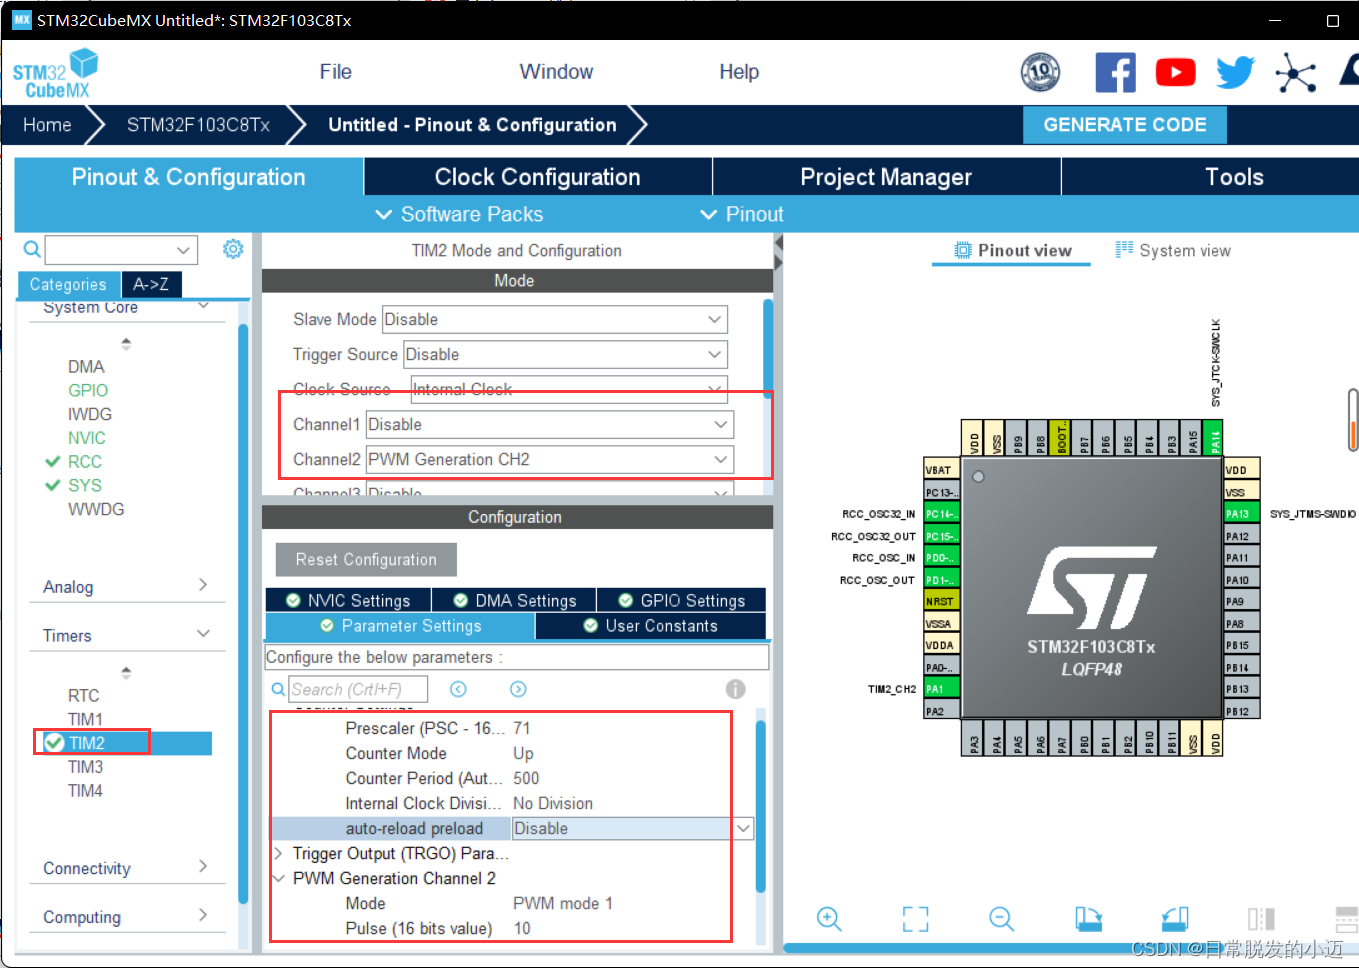Zoom in on the chip pinout

click(x=829, y=919)
